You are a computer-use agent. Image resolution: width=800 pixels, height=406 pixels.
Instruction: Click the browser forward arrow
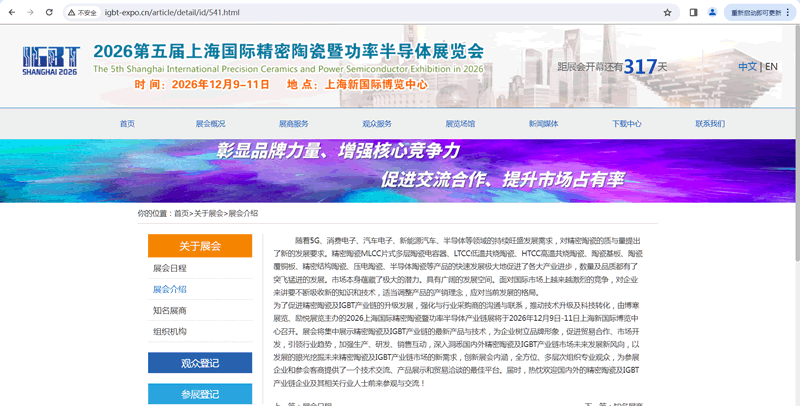pyautogui.click(x=30, y=13)
